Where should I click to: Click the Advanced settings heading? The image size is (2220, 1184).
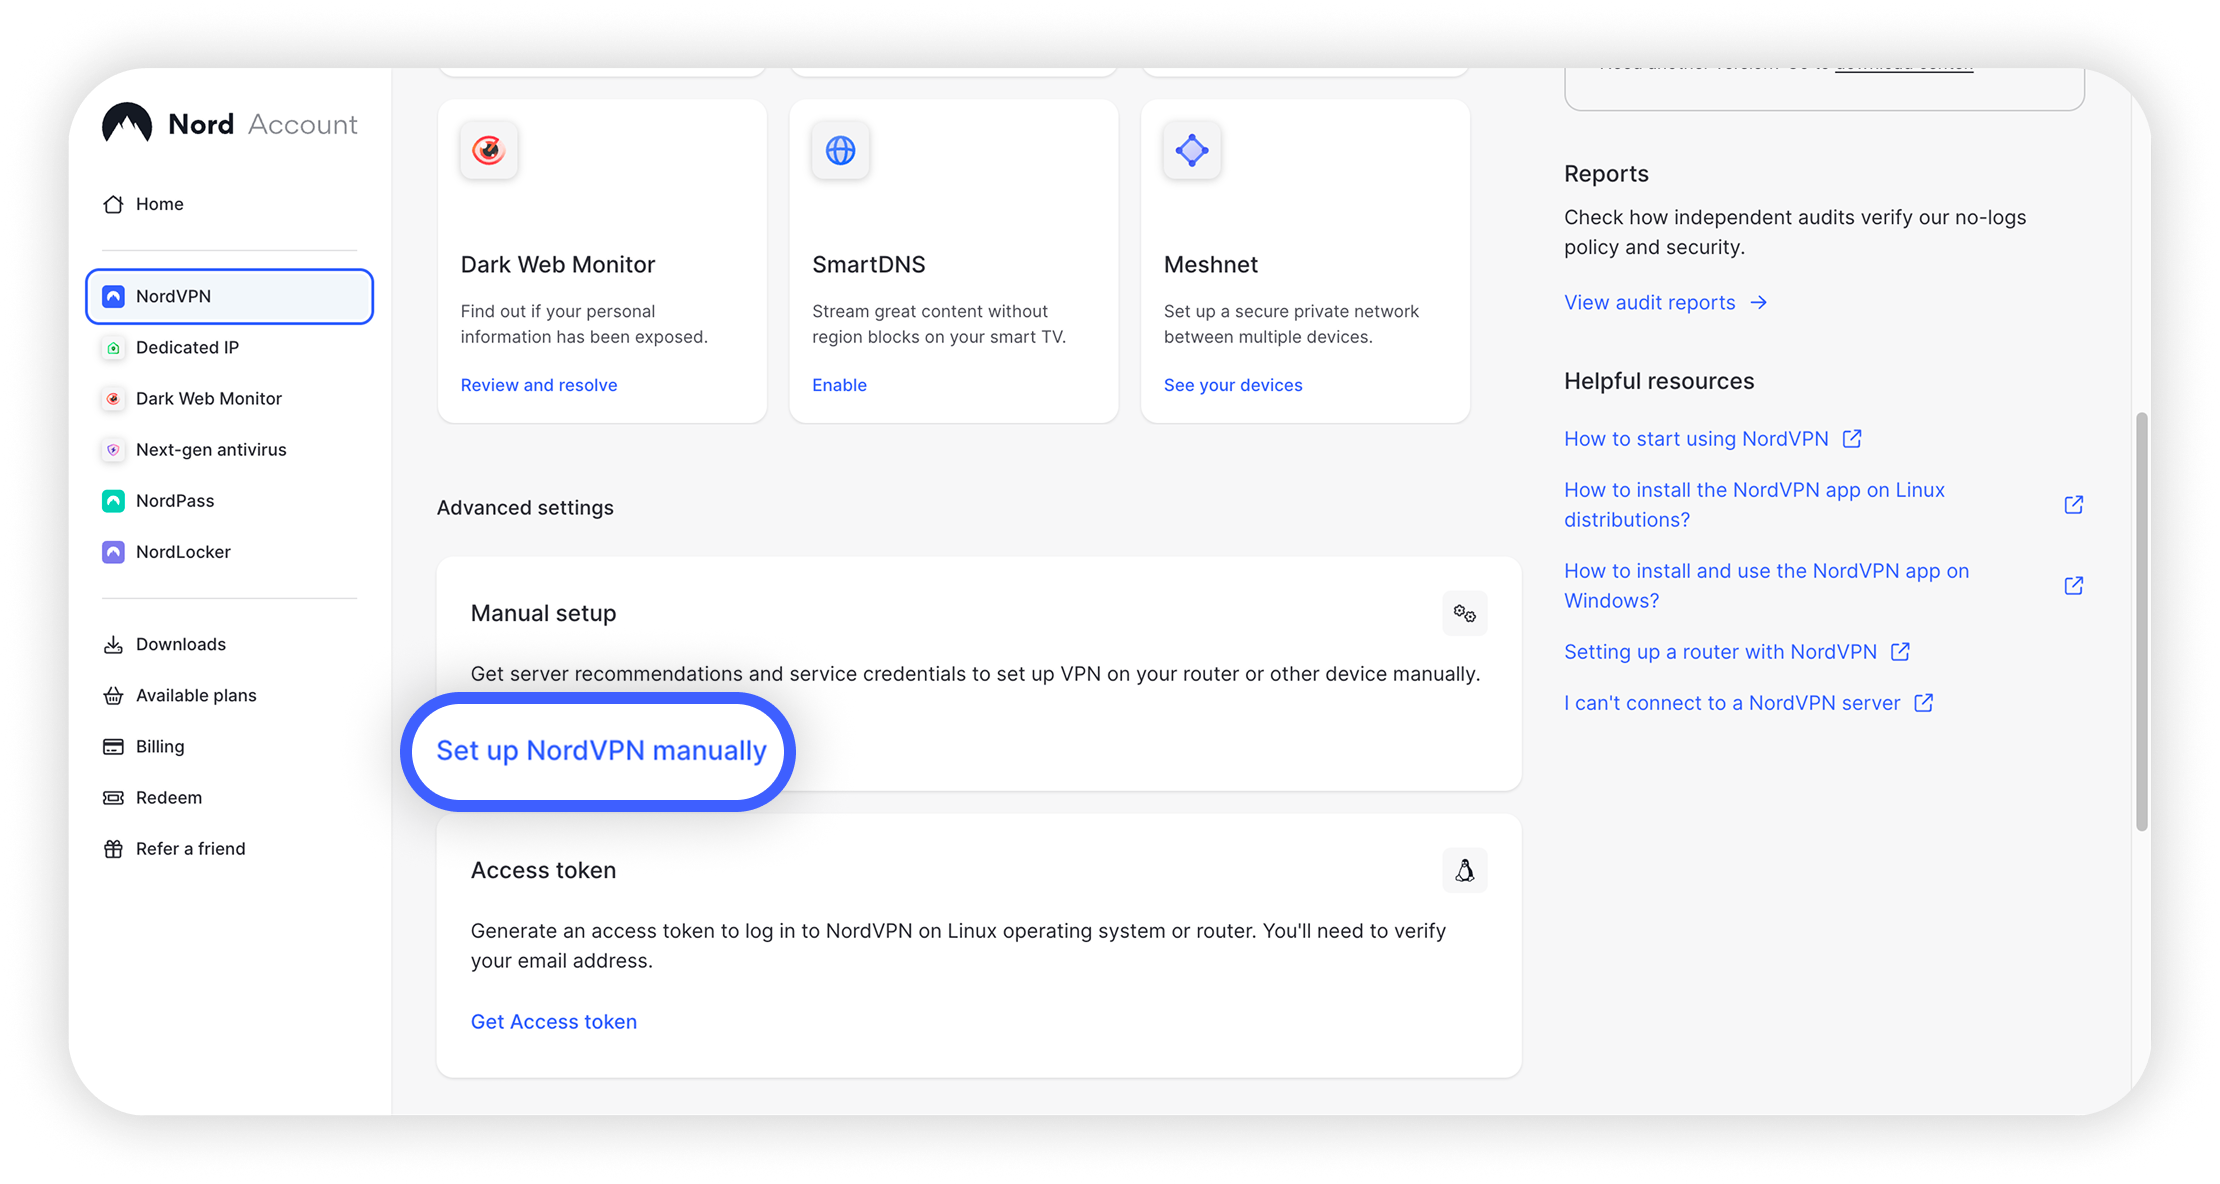point(525,508)
